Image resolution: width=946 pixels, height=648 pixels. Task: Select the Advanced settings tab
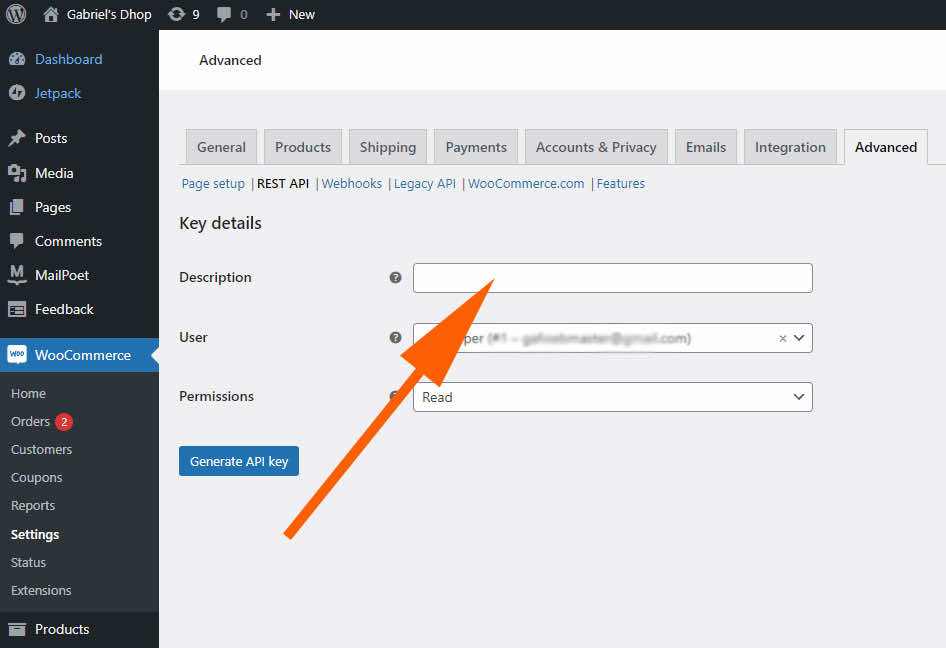click(x=886, y=147)
